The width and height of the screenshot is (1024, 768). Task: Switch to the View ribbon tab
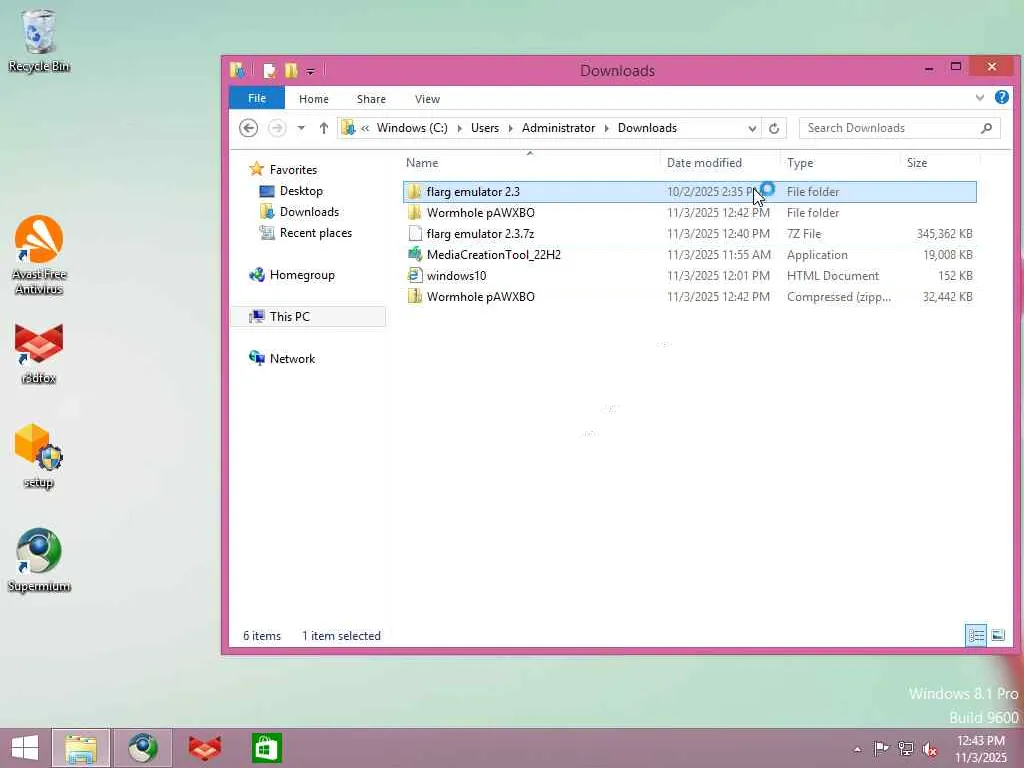[x=427, y=99]
